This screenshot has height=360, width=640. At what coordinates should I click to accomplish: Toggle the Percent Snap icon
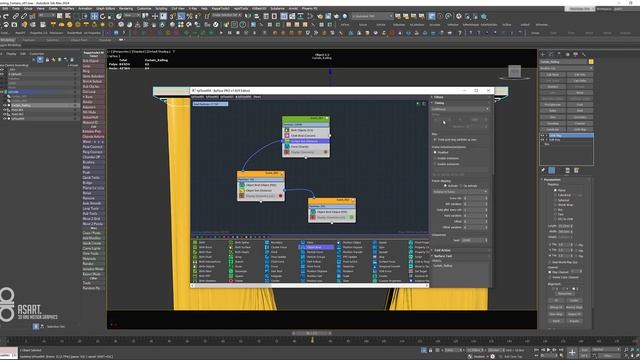pos(189,16)
